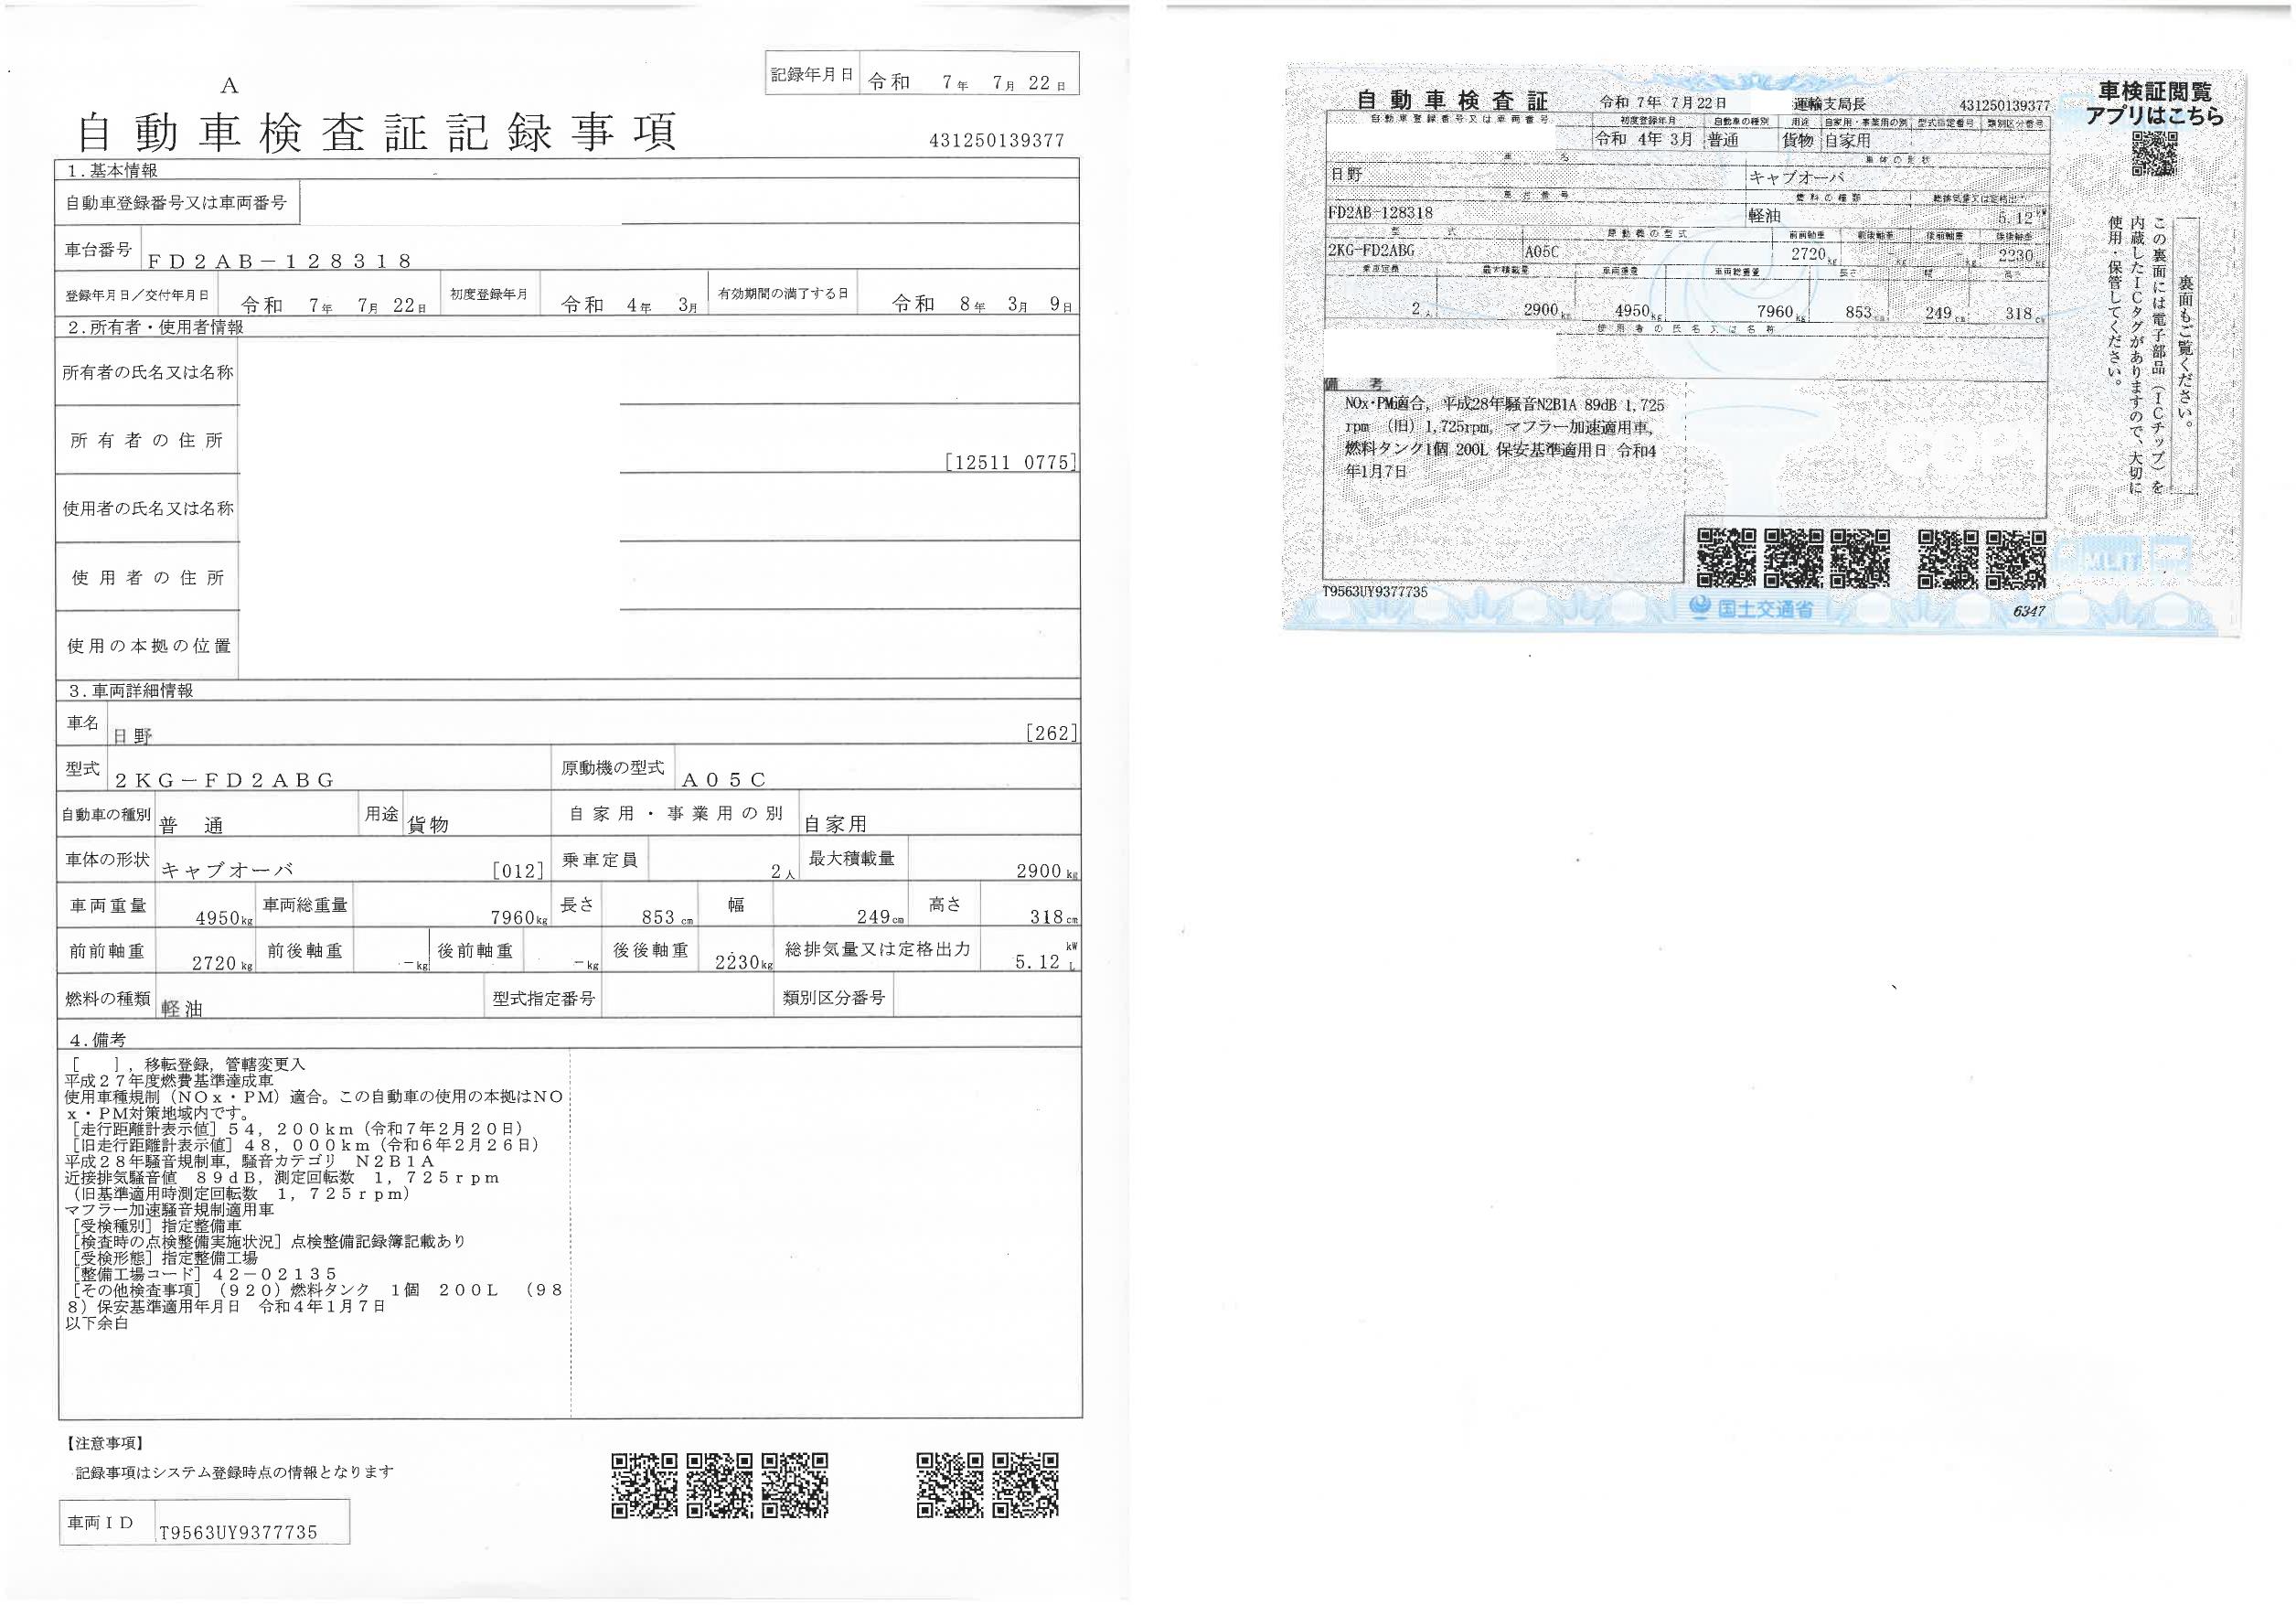Select section heading 2.所有者・使用者情報
Viewport: 2296px width, 1605px height.
tap(155, 327)
